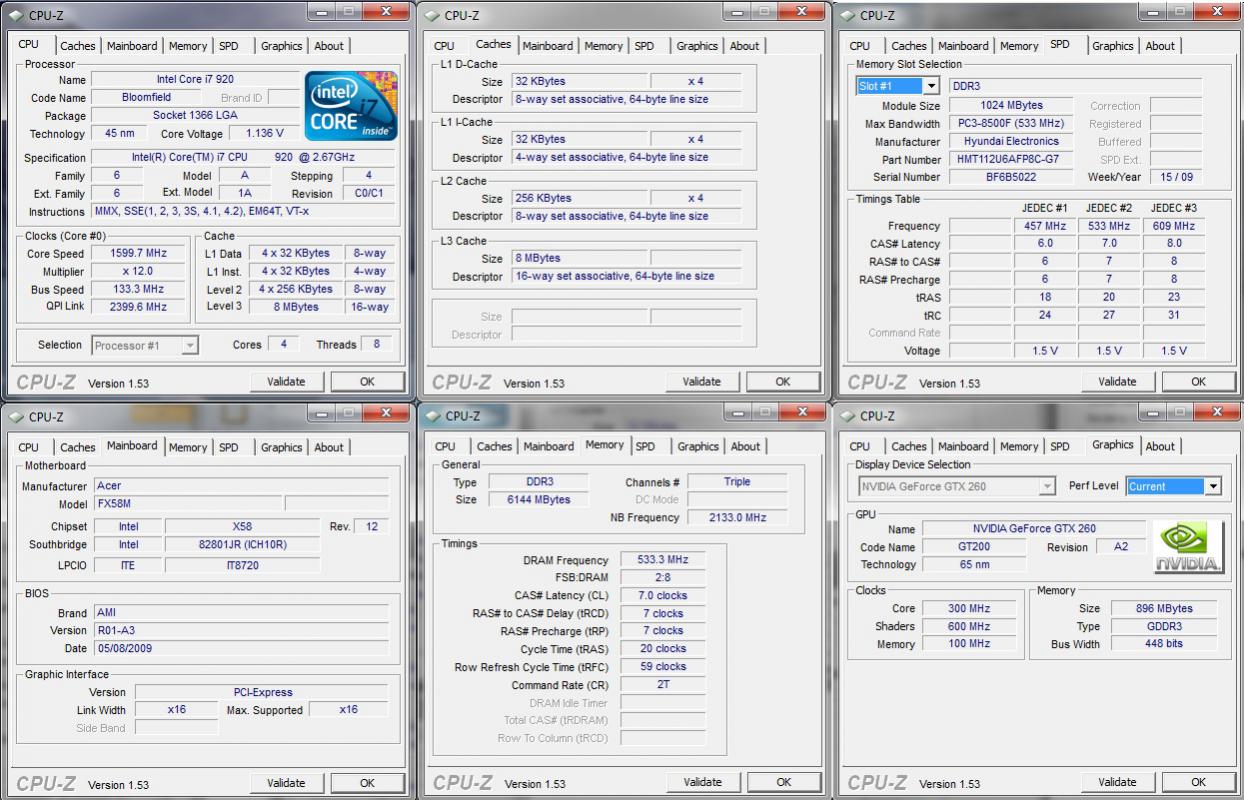Click CPU-Z title icon in the Memory window
1244x800 pixels.
434,416
